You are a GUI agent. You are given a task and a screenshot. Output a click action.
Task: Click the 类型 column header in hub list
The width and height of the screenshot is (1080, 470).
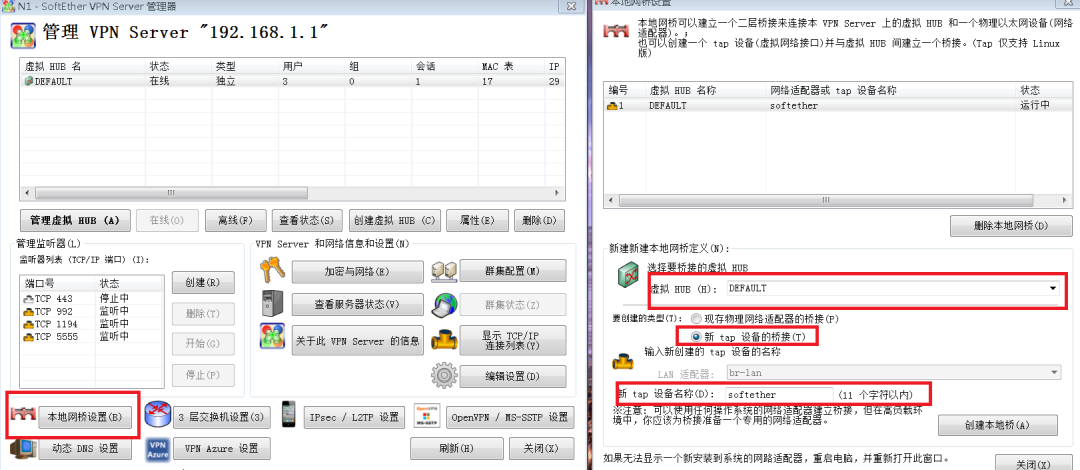coord(244,67)
